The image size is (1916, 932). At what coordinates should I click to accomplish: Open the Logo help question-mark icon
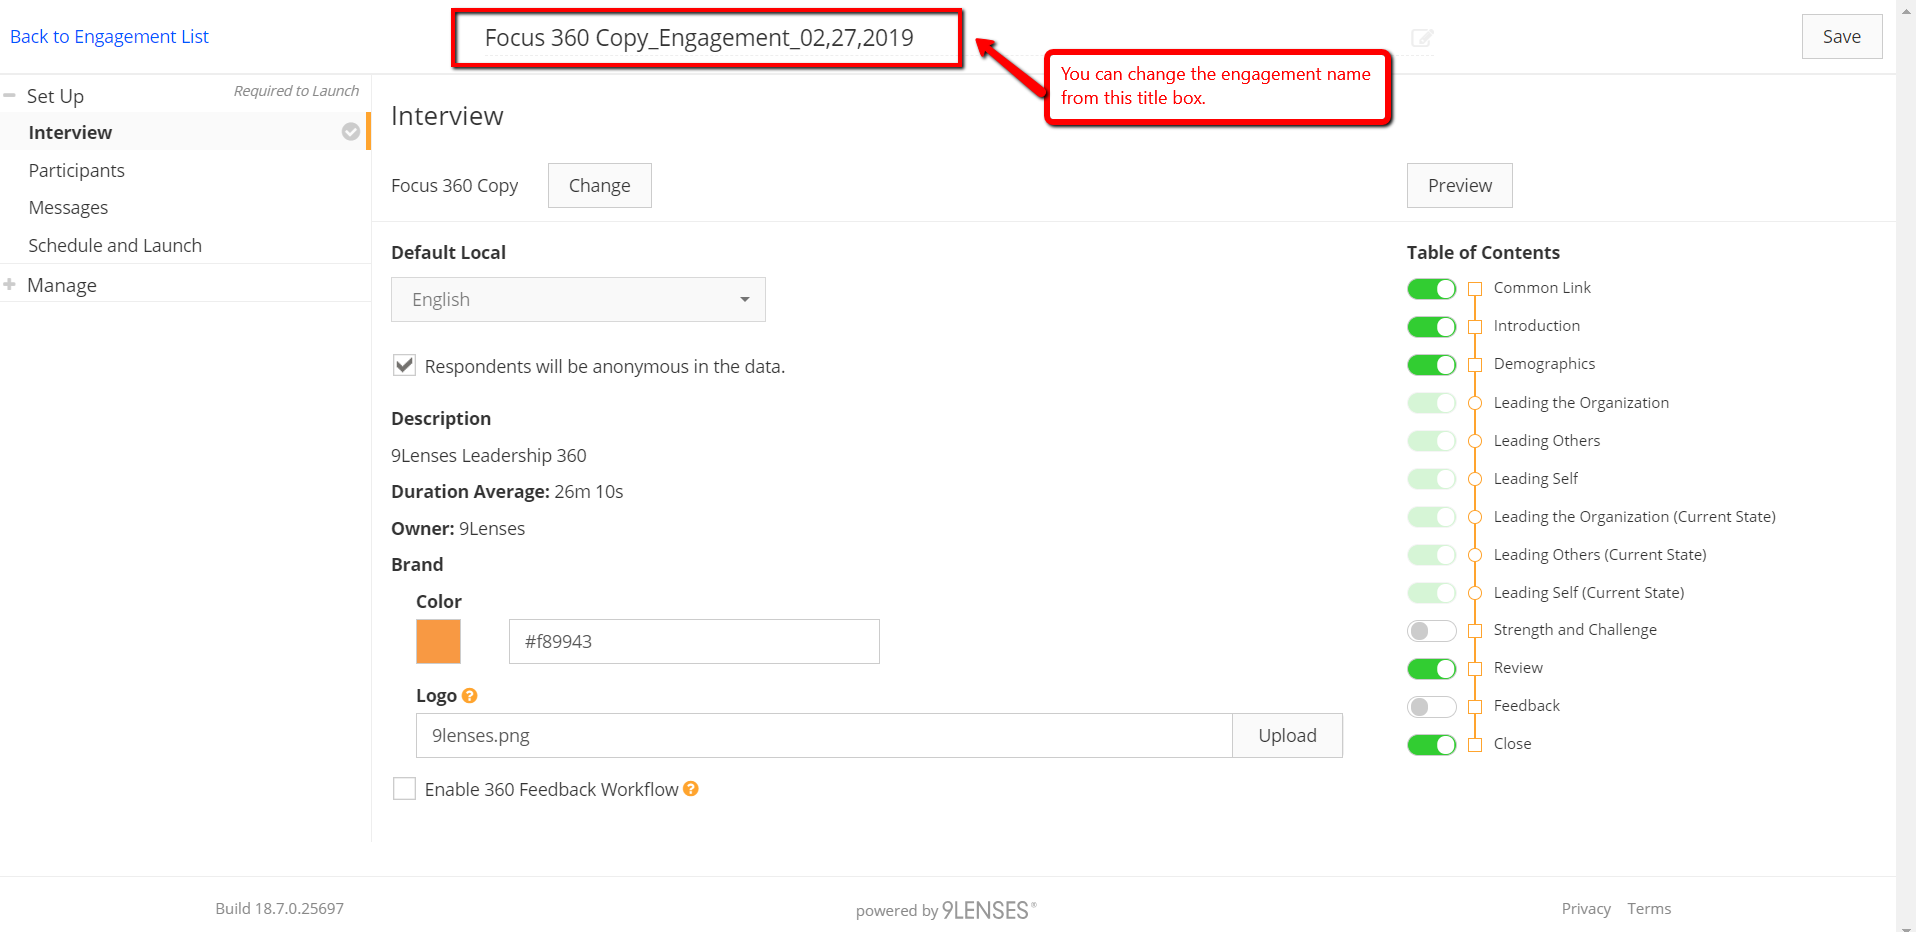470,696
